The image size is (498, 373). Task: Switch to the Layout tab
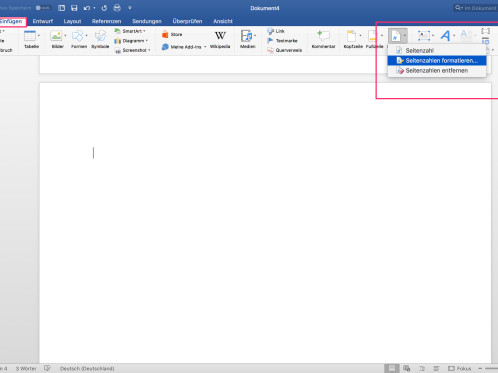tap(72, 21)
